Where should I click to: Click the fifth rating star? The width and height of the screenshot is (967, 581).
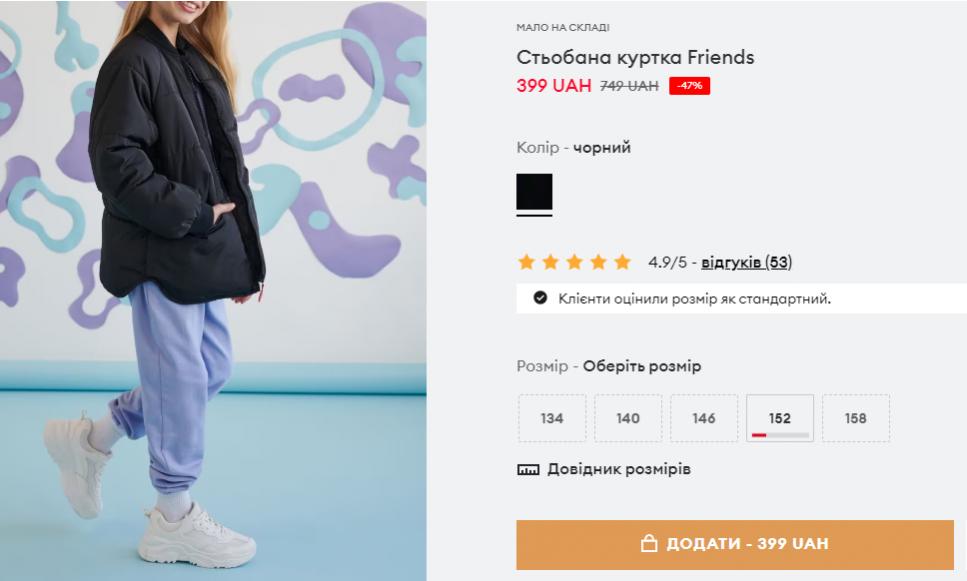coord(623,262)
